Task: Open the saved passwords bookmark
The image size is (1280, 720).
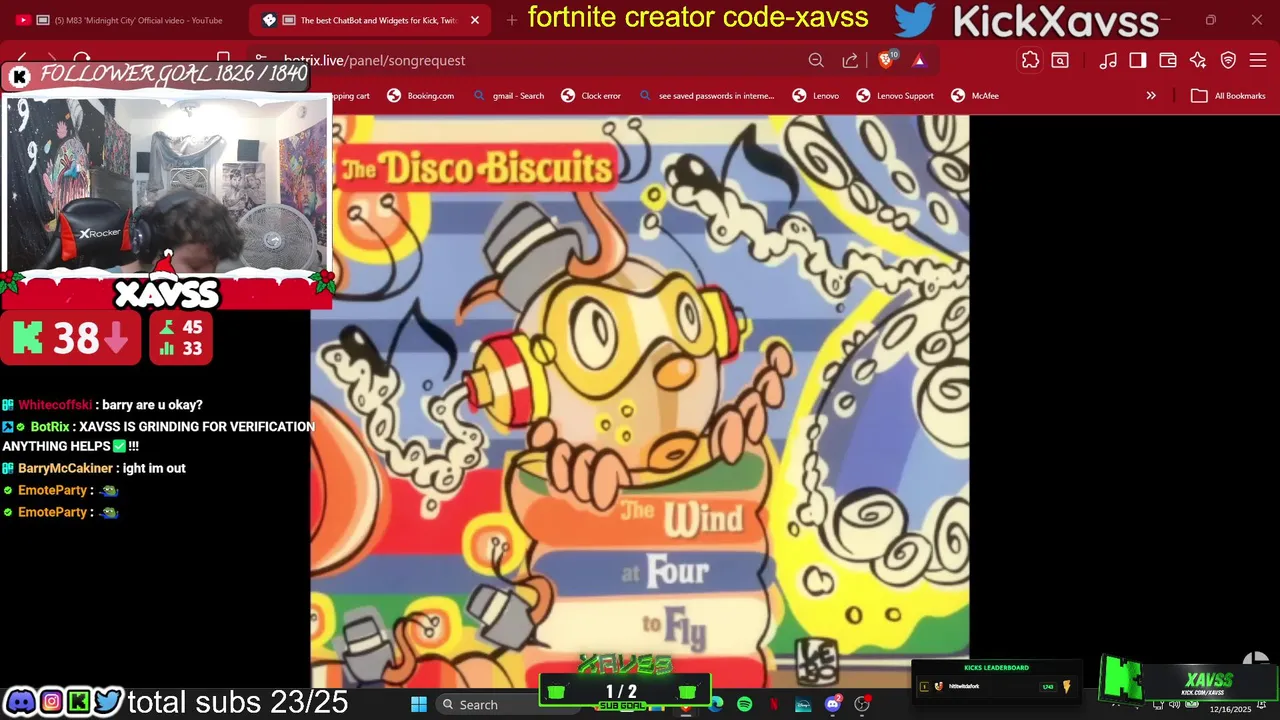Action: (x=707, y=96)
